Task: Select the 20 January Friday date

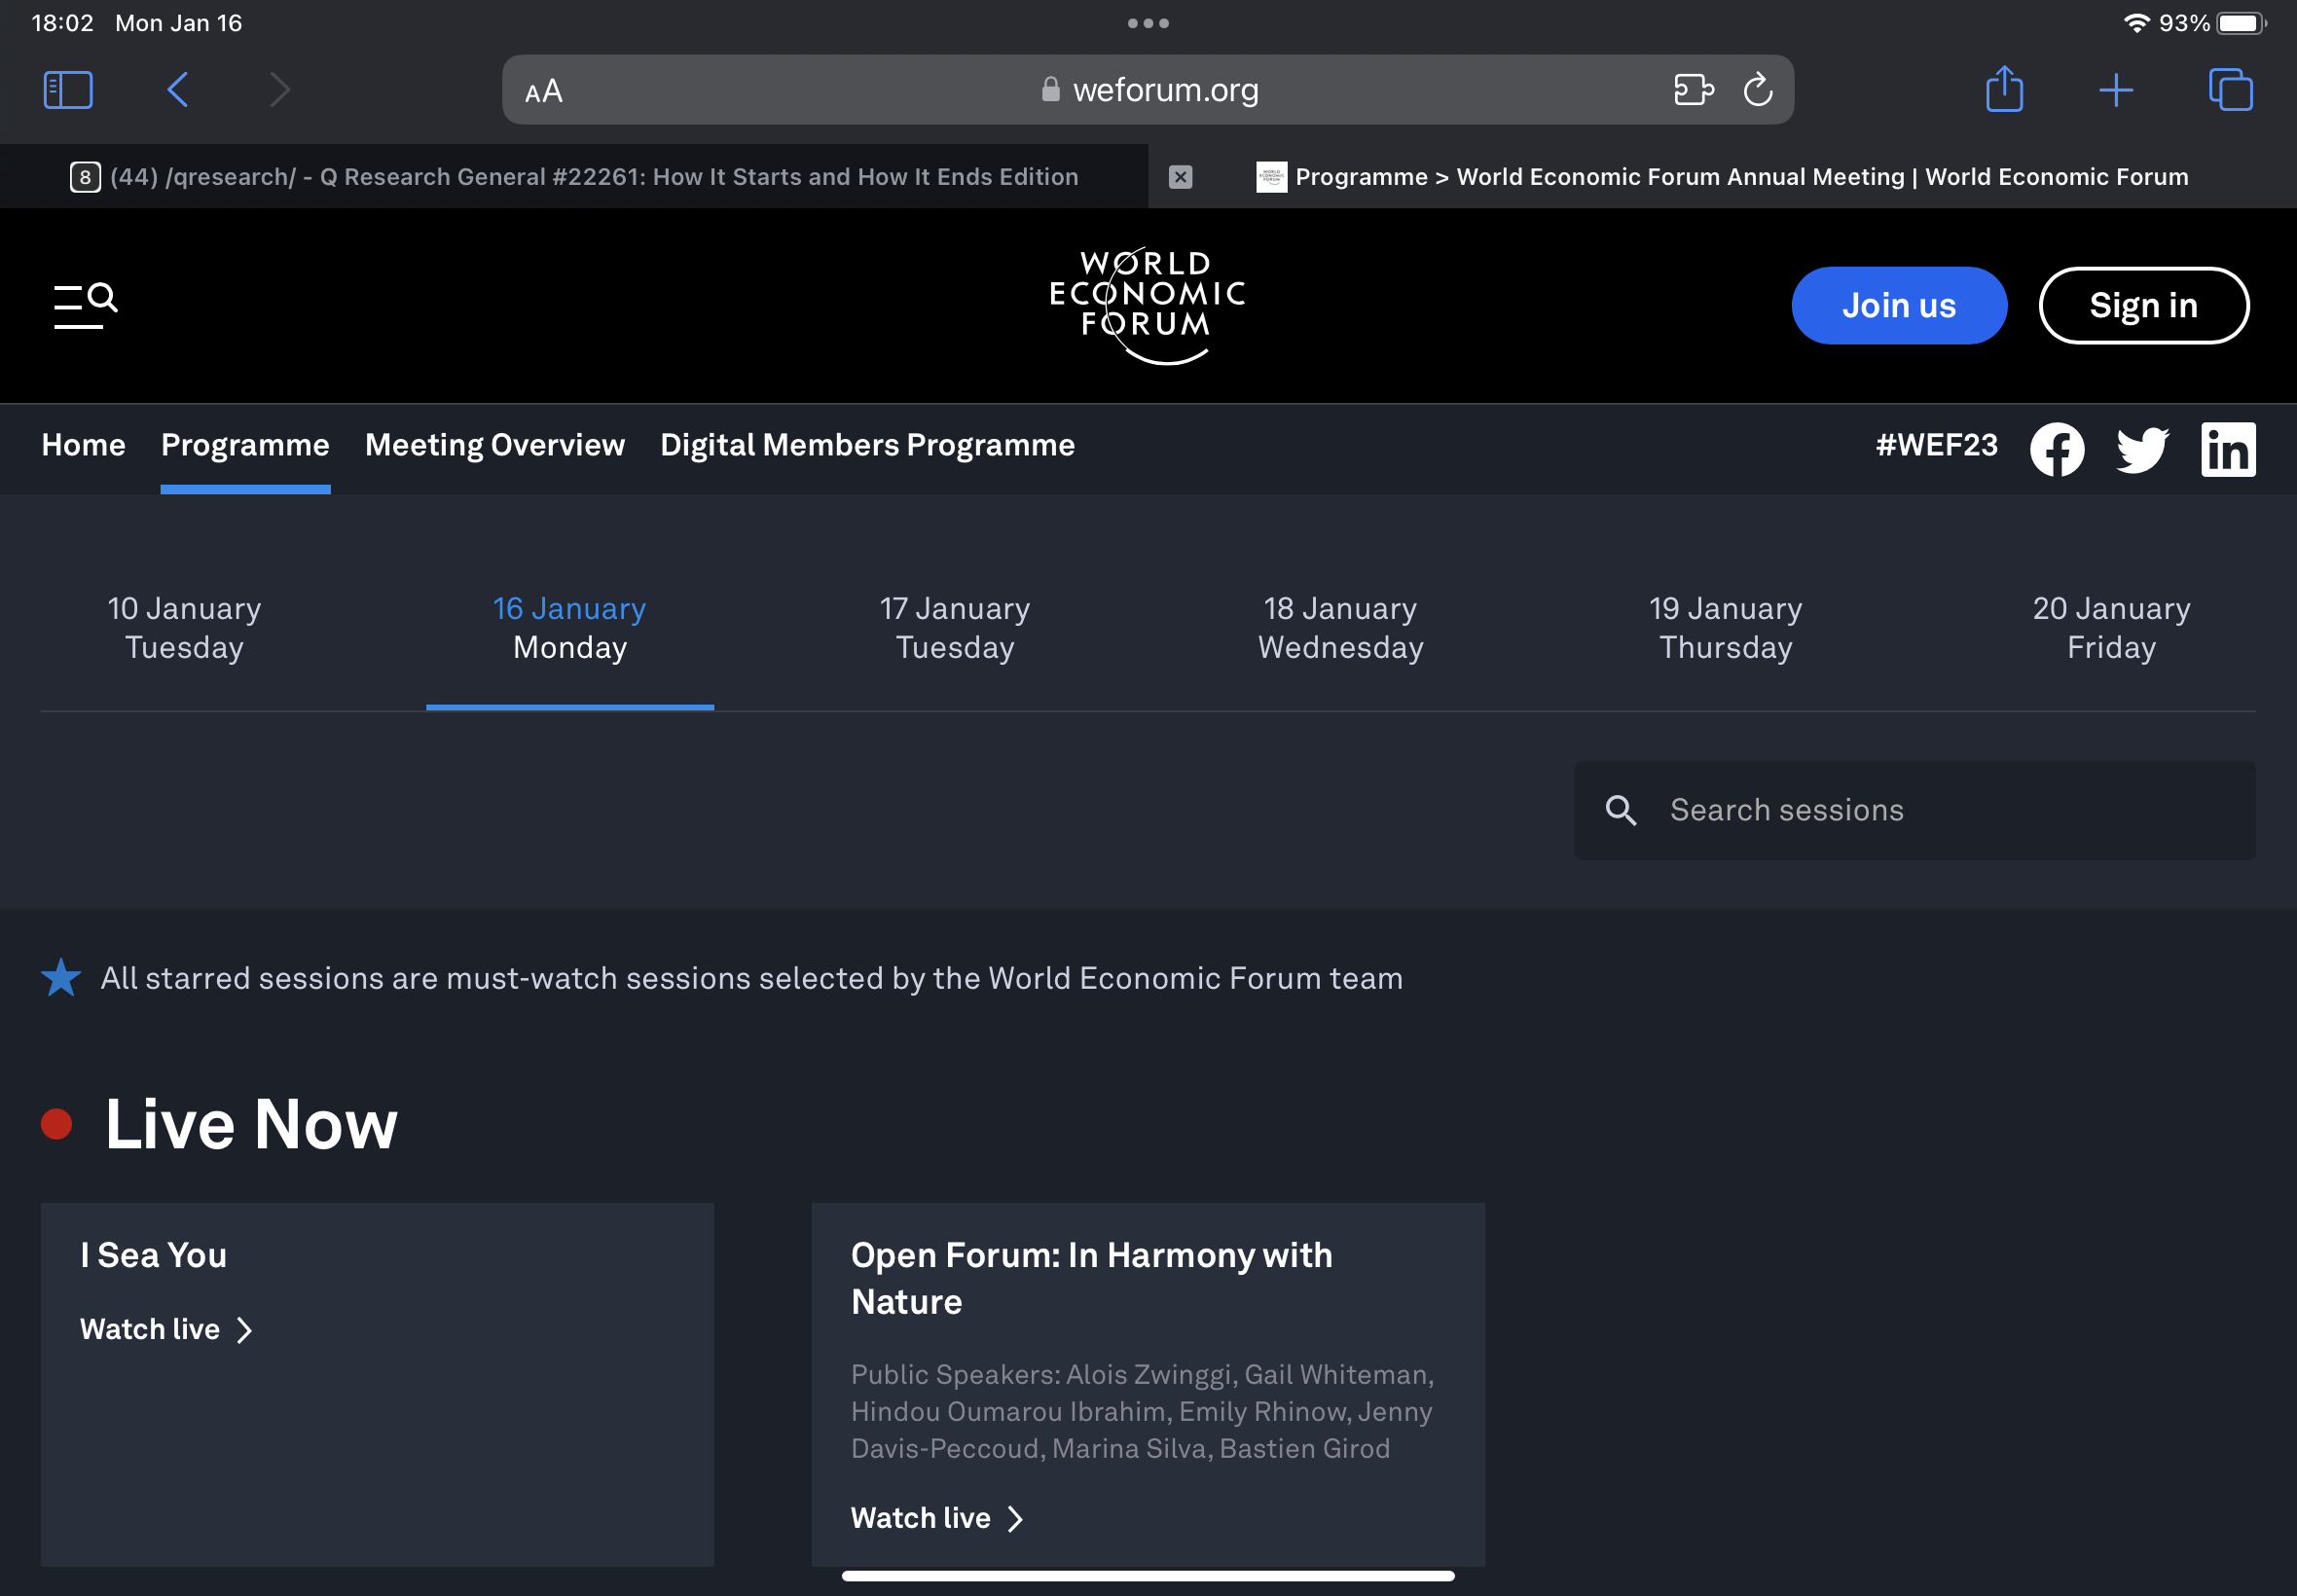Action: click(2112, 628)
